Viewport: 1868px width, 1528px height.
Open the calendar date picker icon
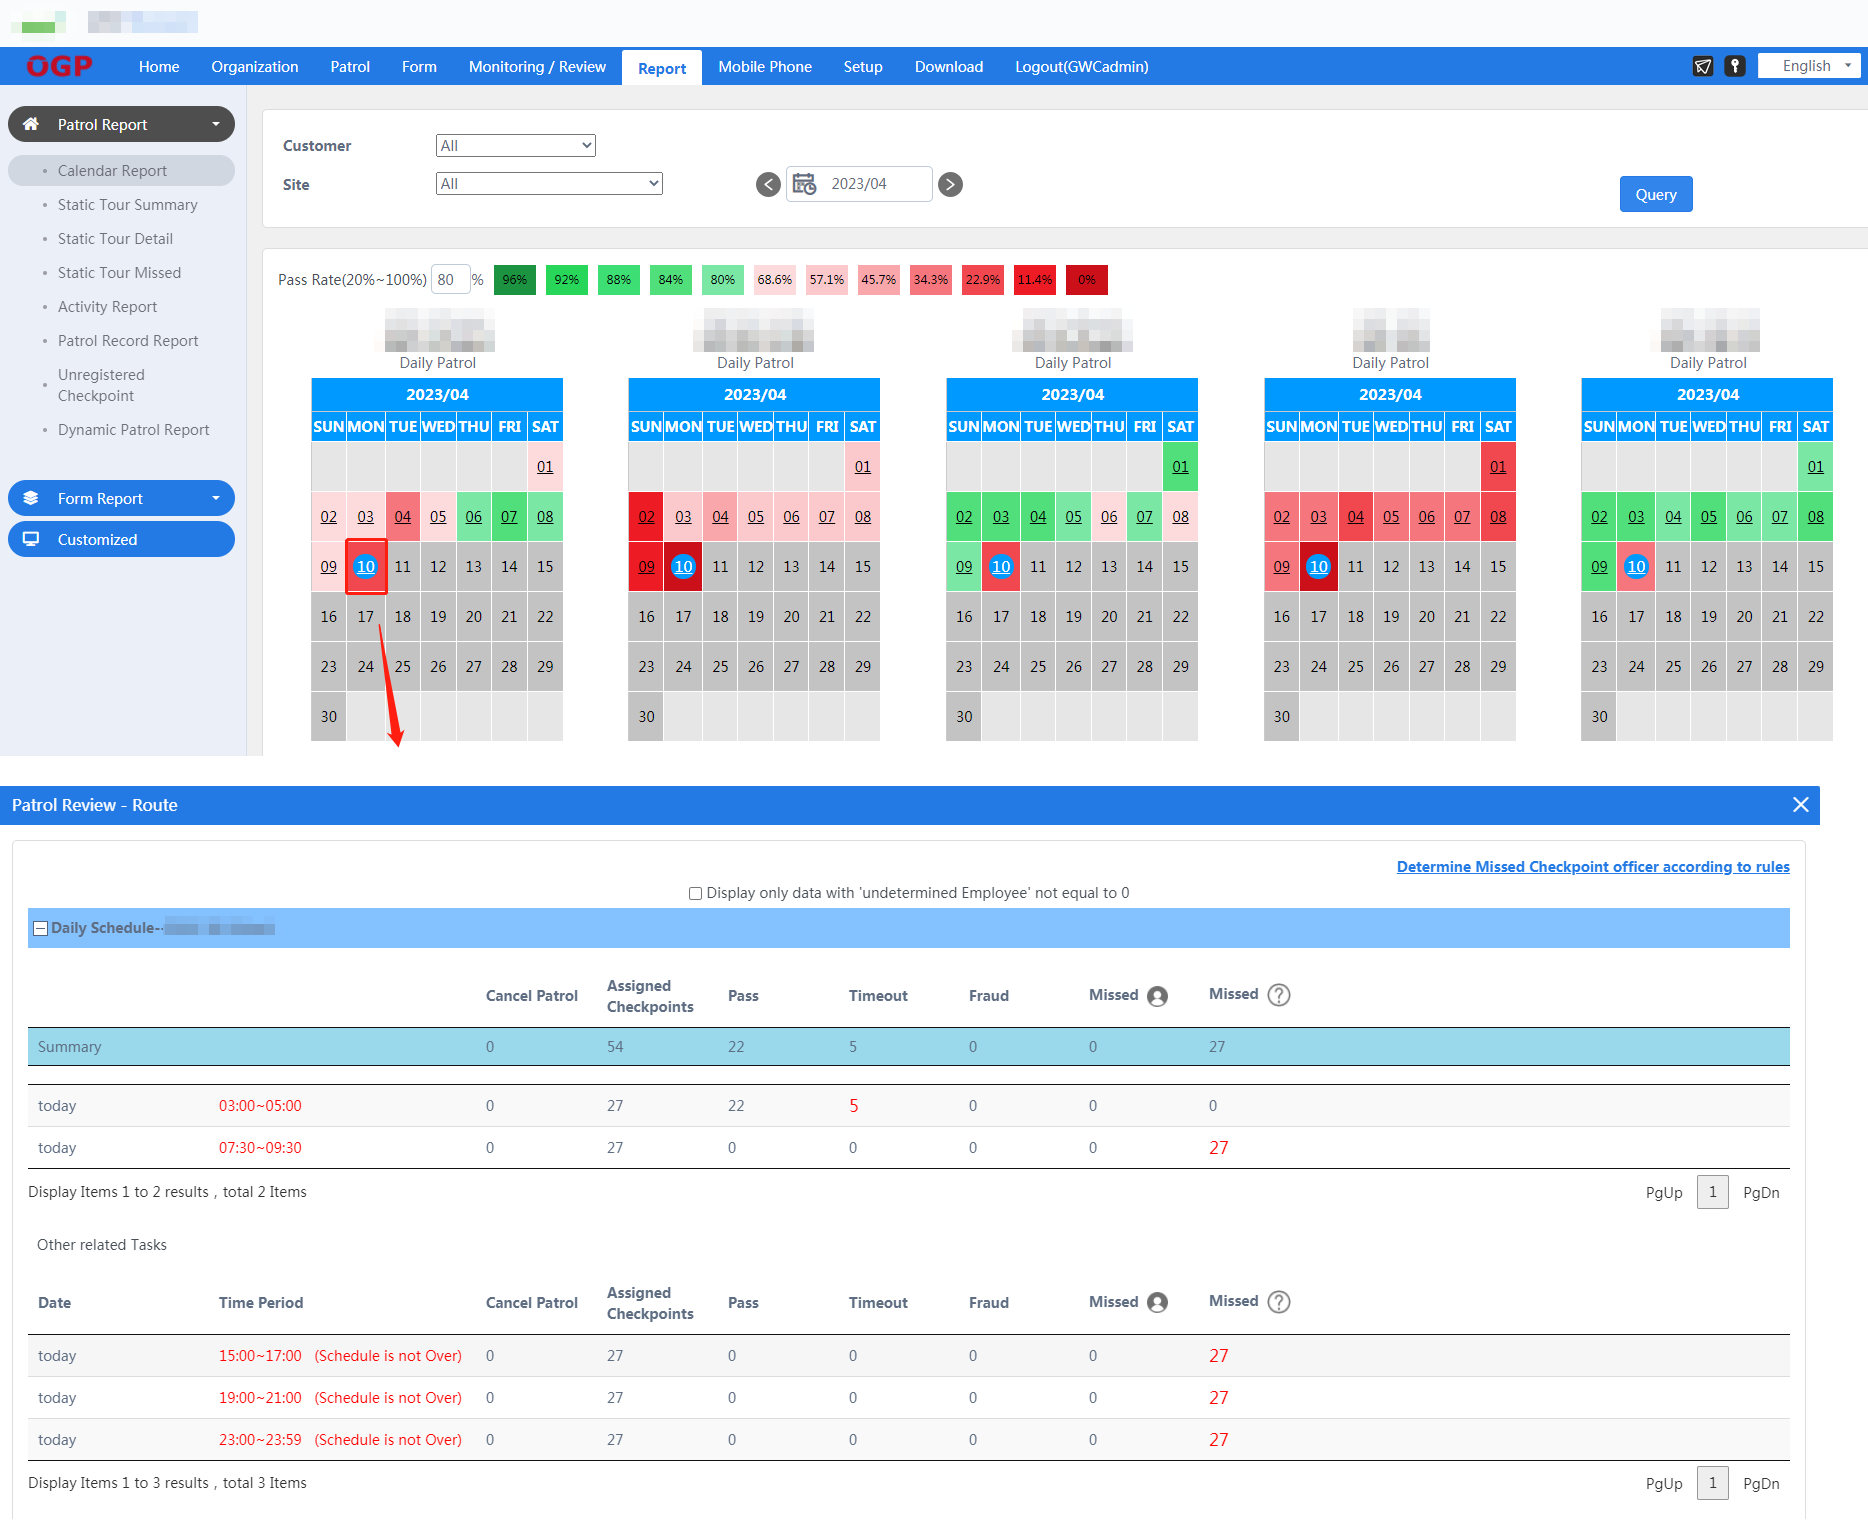(804, 184)
